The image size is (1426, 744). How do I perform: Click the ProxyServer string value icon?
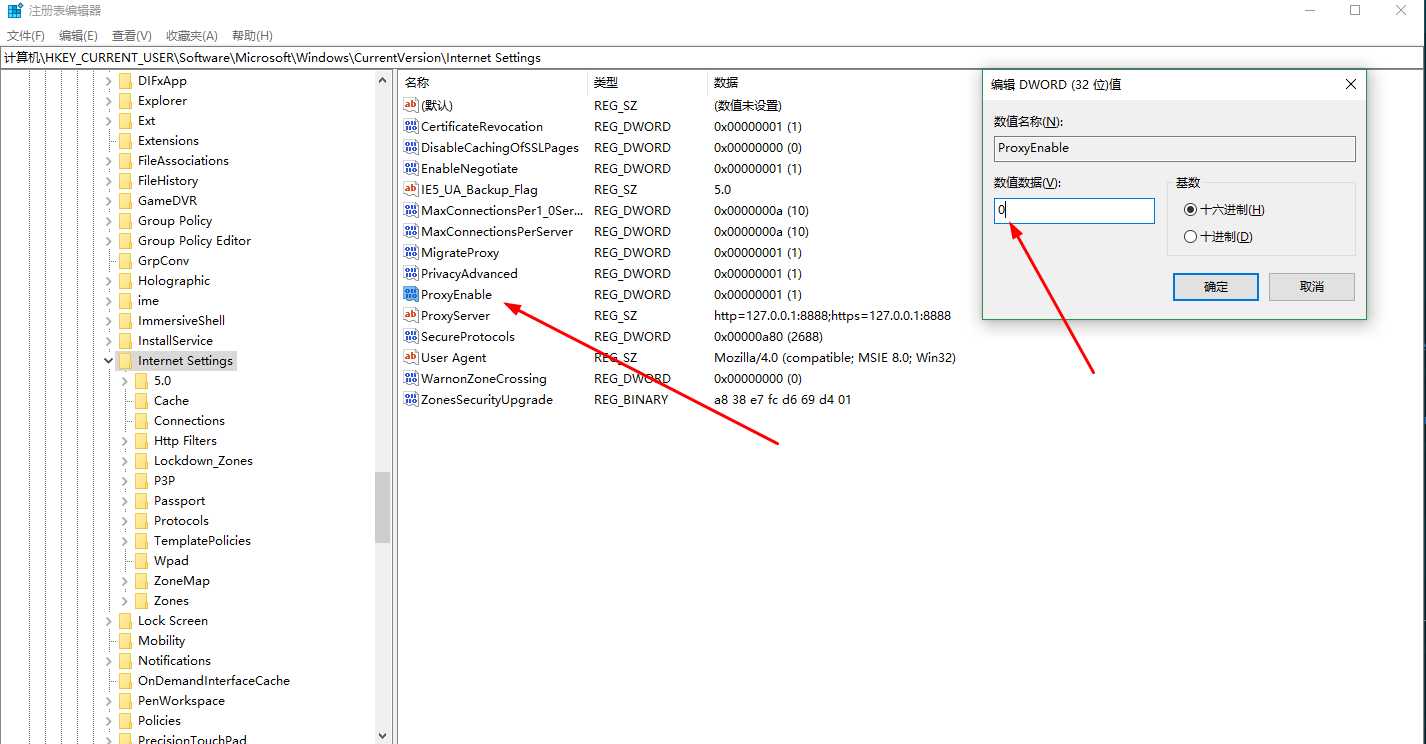tap(410, 315)
